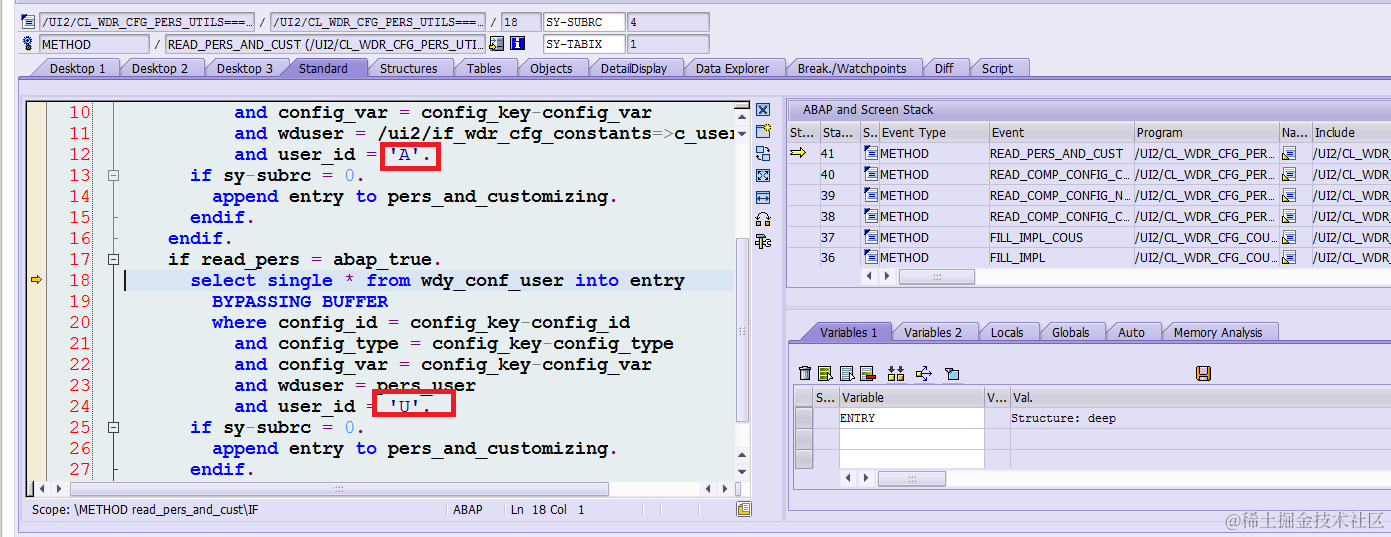The width and height of the screenshot is (1391, 537).
Task: Click the horizontal scrollbar under the code editor
Action: click(x=339, y=489)
